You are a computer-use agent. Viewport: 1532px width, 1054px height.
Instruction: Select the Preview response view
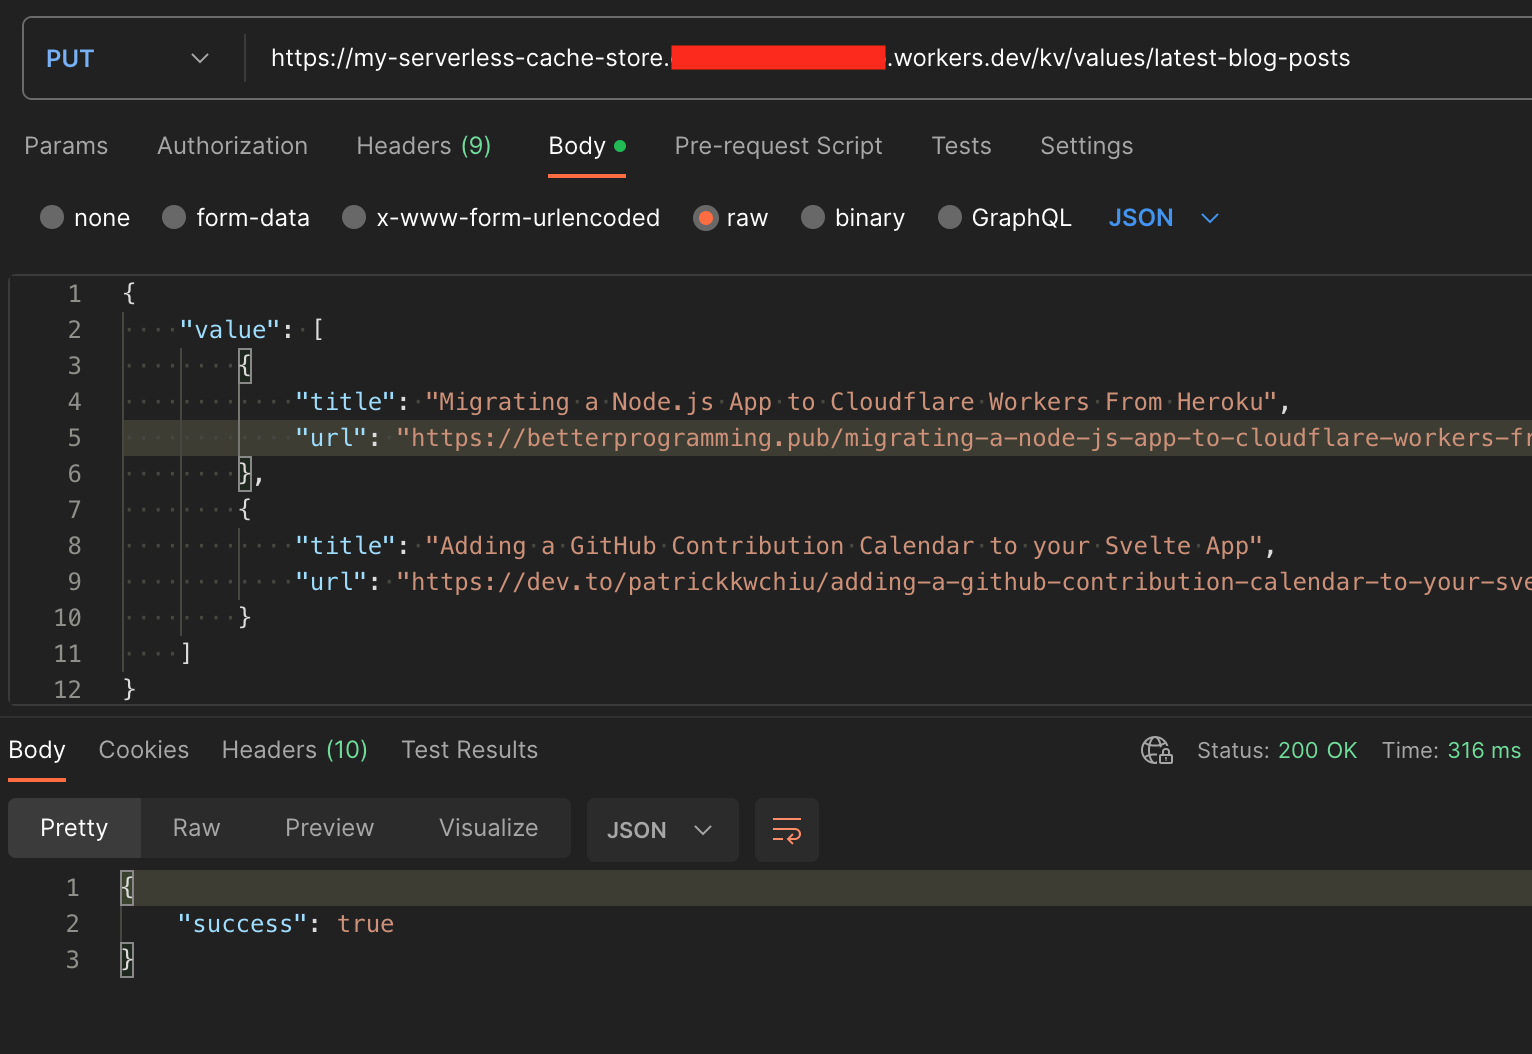tap(329, 828)
